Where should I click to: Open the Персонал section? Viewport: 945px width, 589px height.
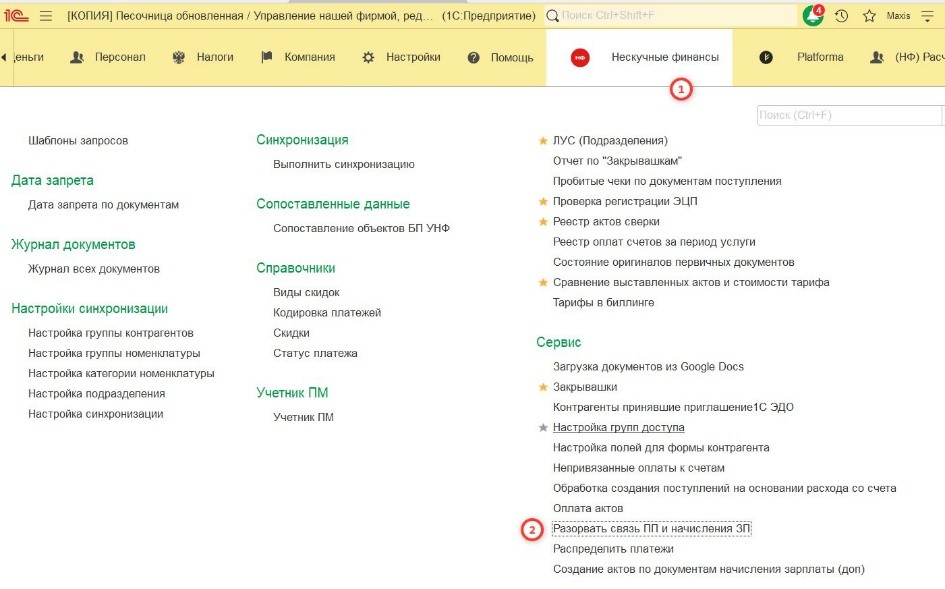click(108, 58)
